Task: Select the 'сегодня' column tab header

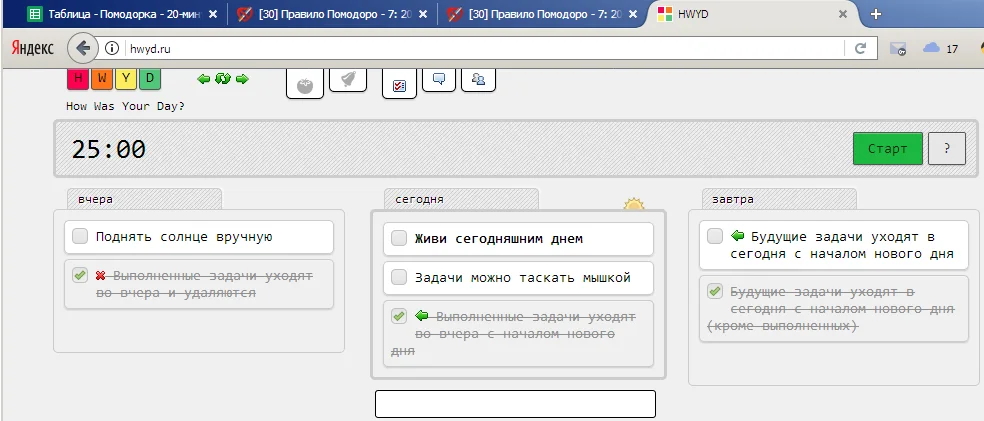Action: [x=460, y=199]
